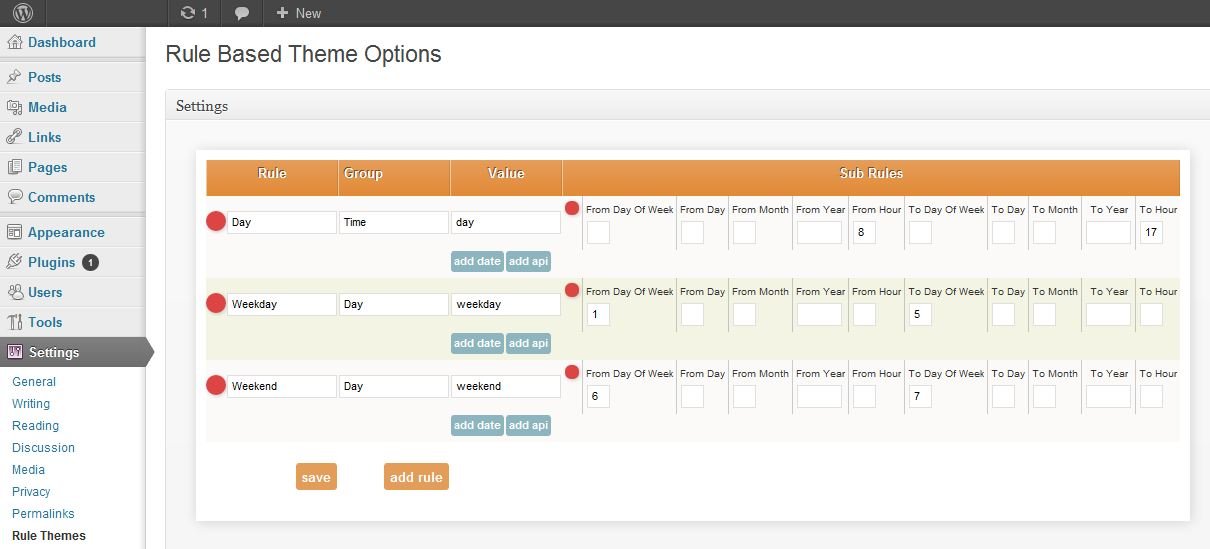The image size is (1210, 549).
Task: Collapse the Settings sidebar menu
Action: 54,352
